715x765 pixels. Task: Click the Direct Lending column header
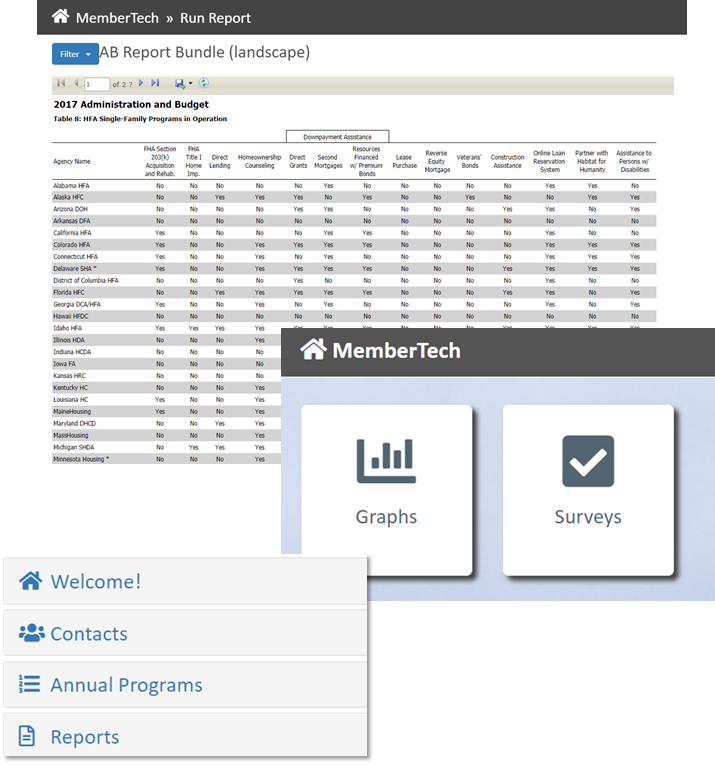[x=219, y=161]
